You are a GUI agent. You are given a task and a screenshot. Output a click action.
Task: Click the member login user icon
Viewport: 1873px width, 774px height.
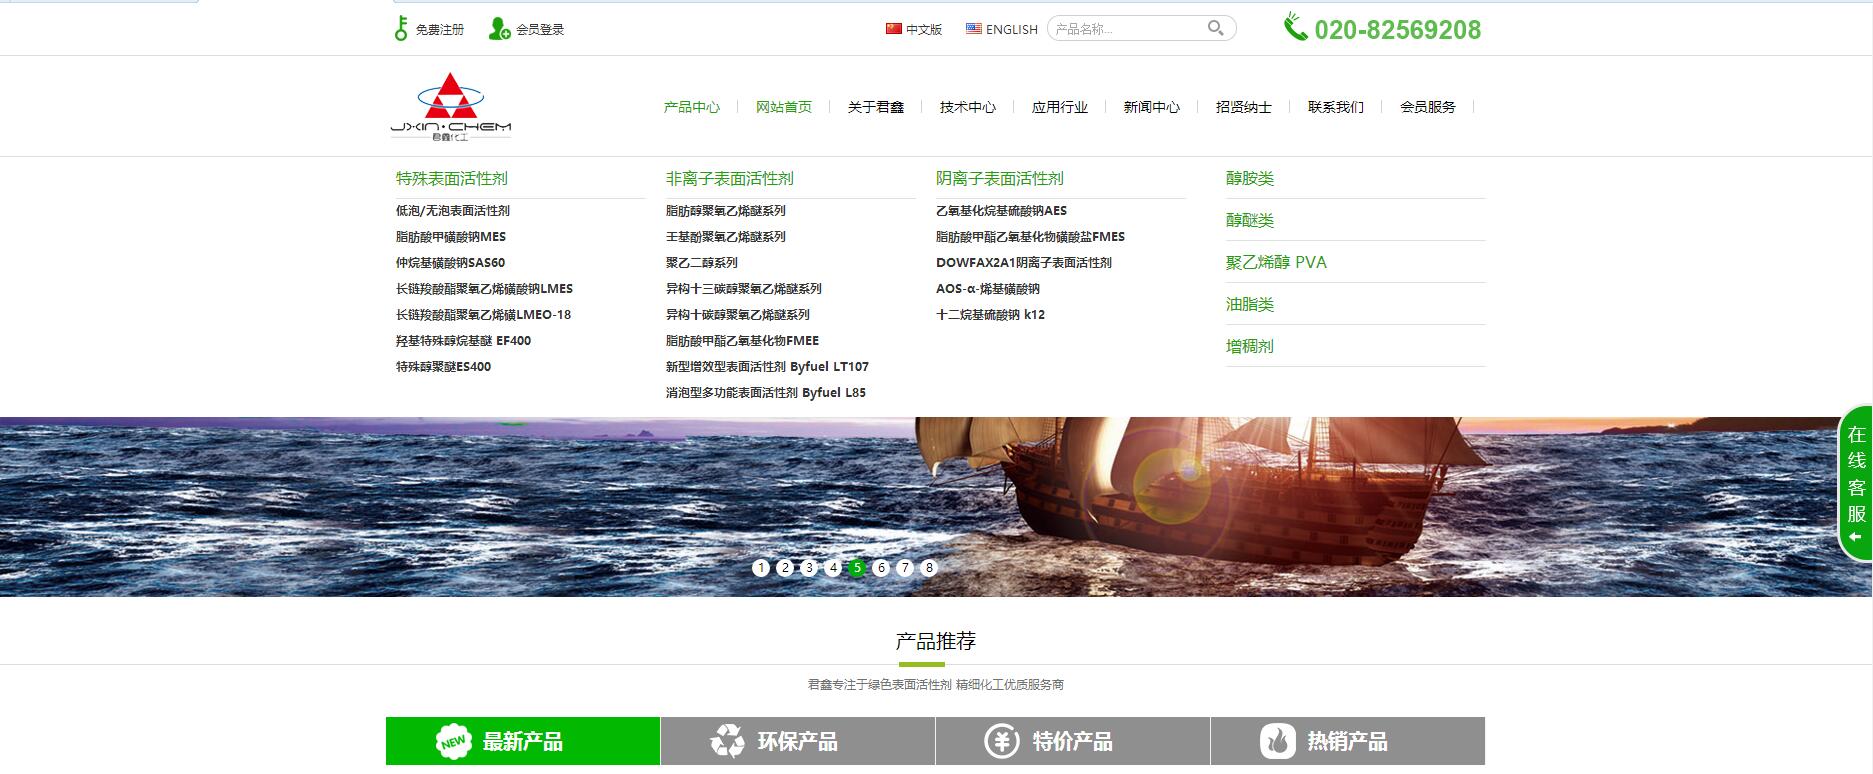pos(499,29)
